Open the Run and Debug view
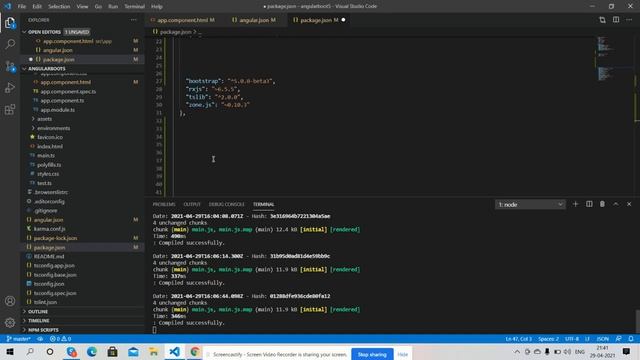The image size is (640, 360). [10, 88]
